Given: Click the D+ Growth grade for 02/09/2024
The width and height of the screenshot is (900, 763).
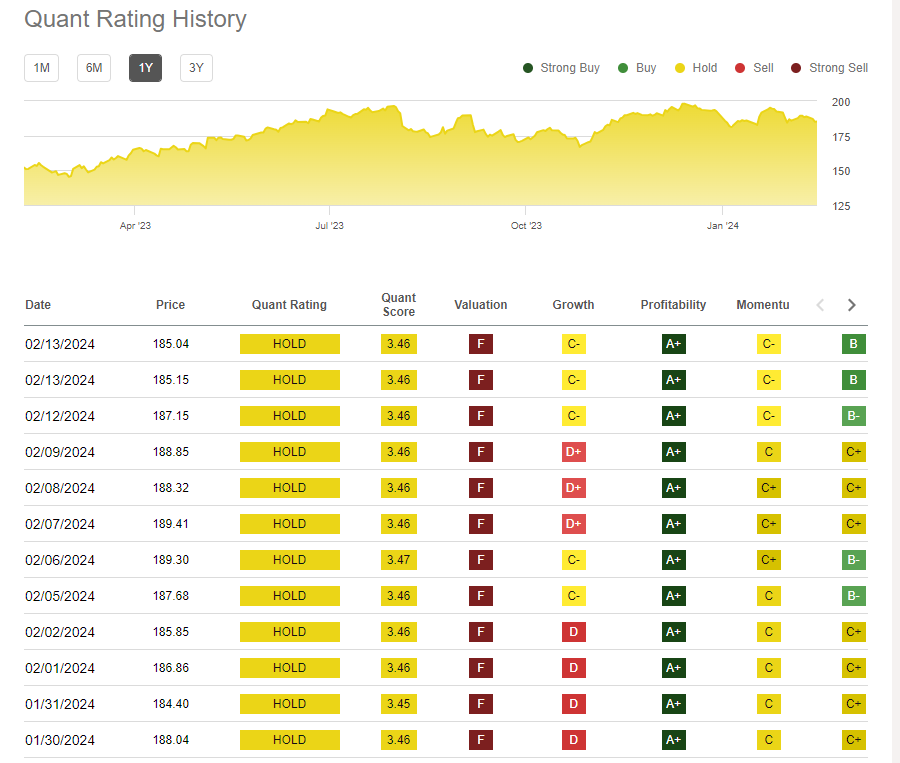Looking at the screenshot, I should click(573, 451).
